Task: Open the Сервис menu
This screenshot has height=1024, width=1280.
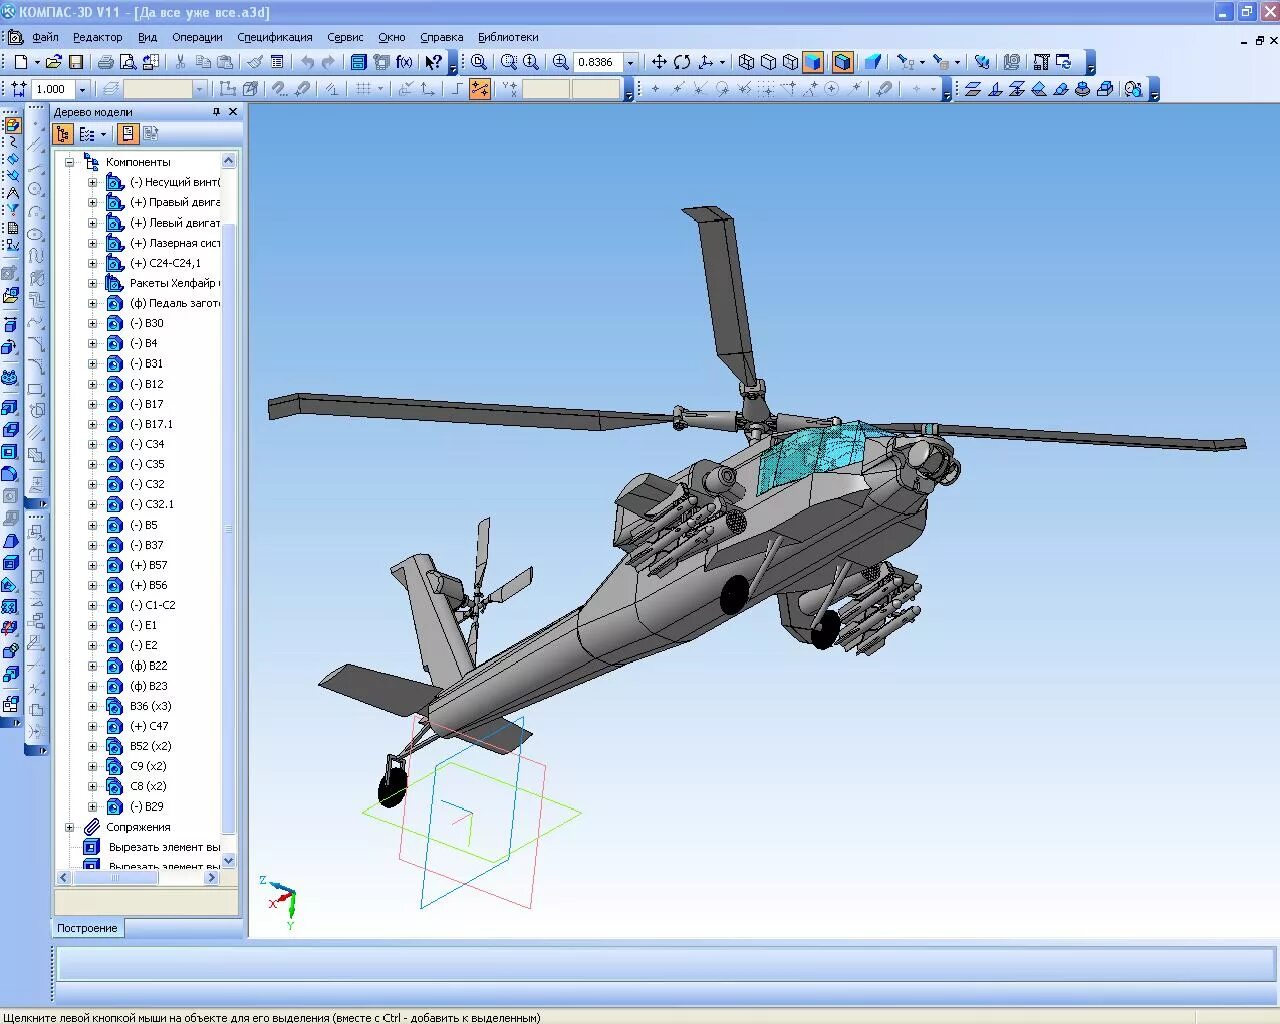Action: pyautogui.click(x=345, y=37)
